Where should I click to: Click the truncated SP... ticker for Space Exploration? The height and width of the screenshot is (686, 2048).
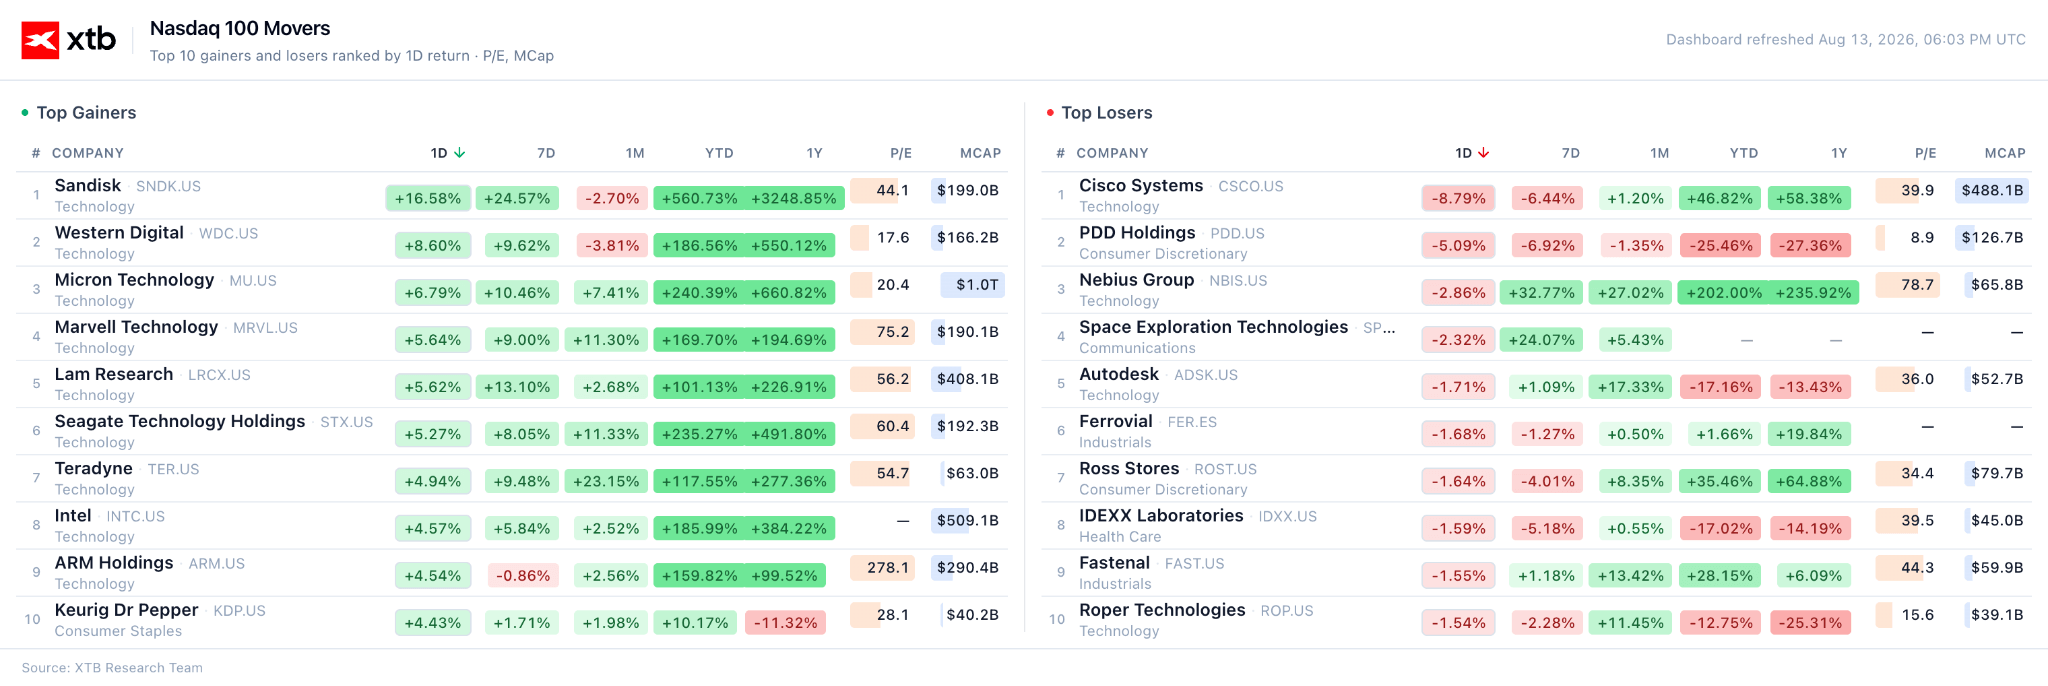click(x=1379, y=328)
